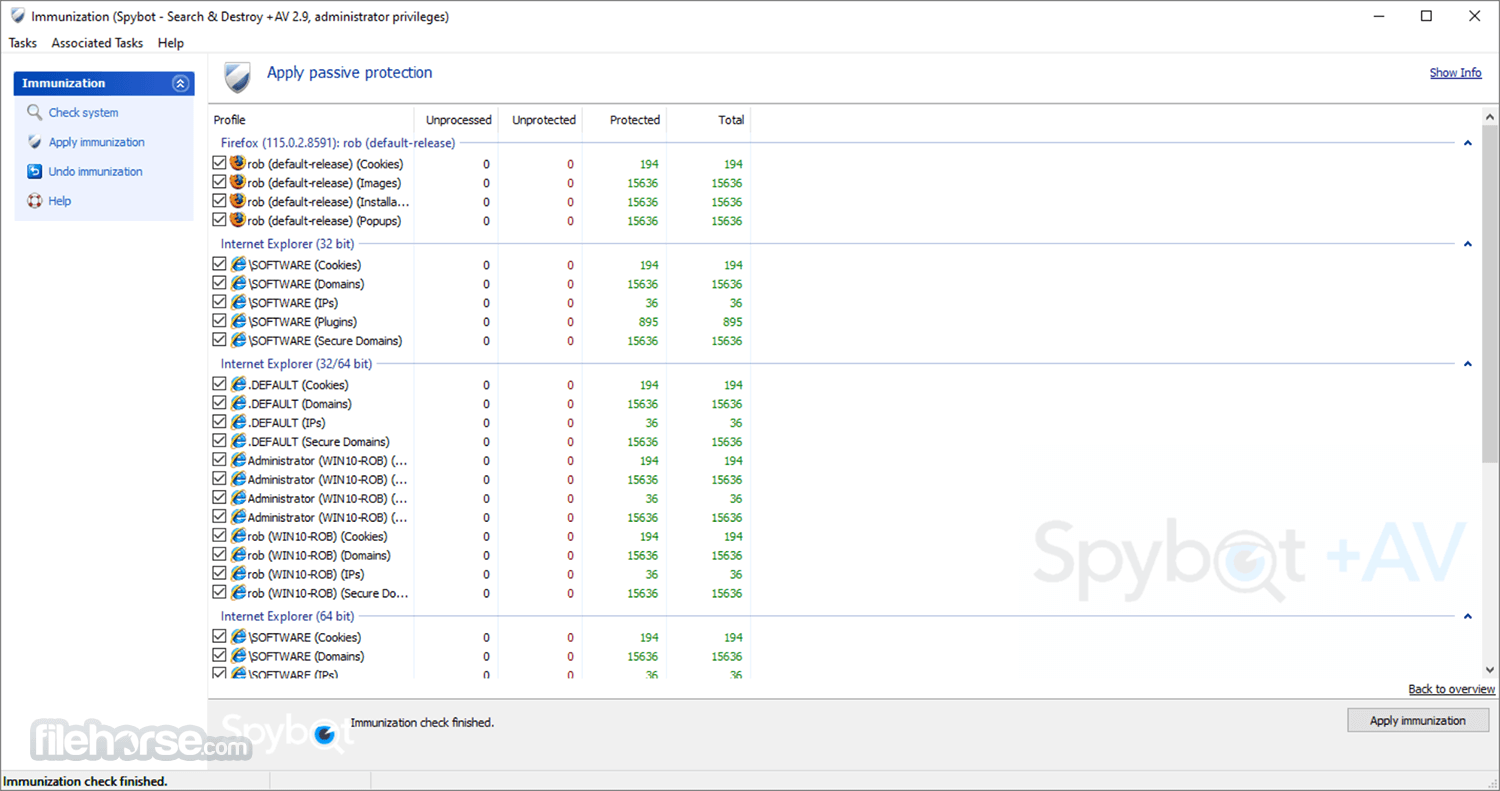Image resolution: width=1500 pixels, height=791 pixels.
Task: Uncheck the rob (WIN10-ROB) (Cookies) checkbox
Action: point(220,536)
